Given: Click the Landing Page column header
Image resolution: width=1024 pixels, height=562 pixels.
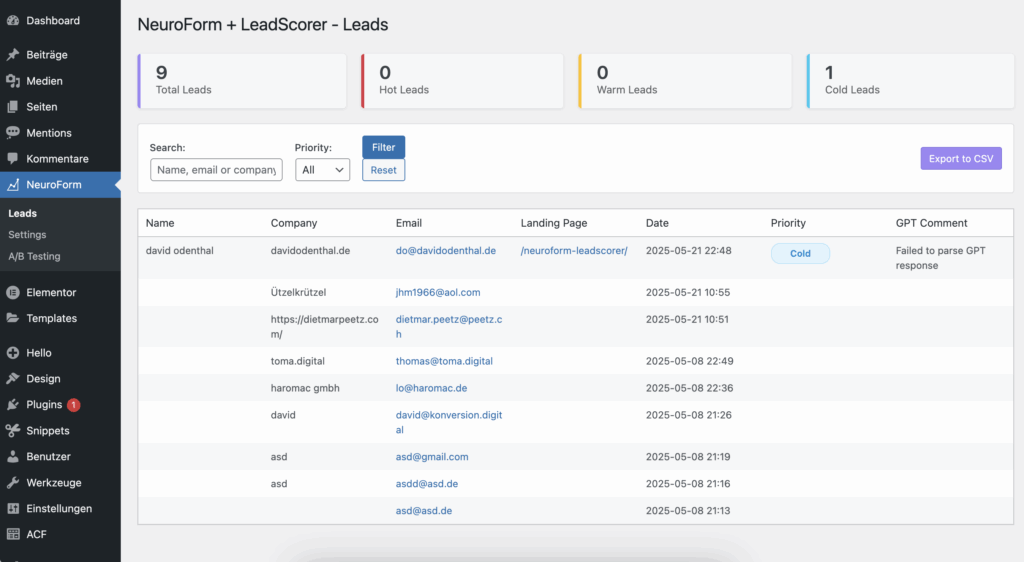Looking at the screenshot, I should tap(554, 223).
